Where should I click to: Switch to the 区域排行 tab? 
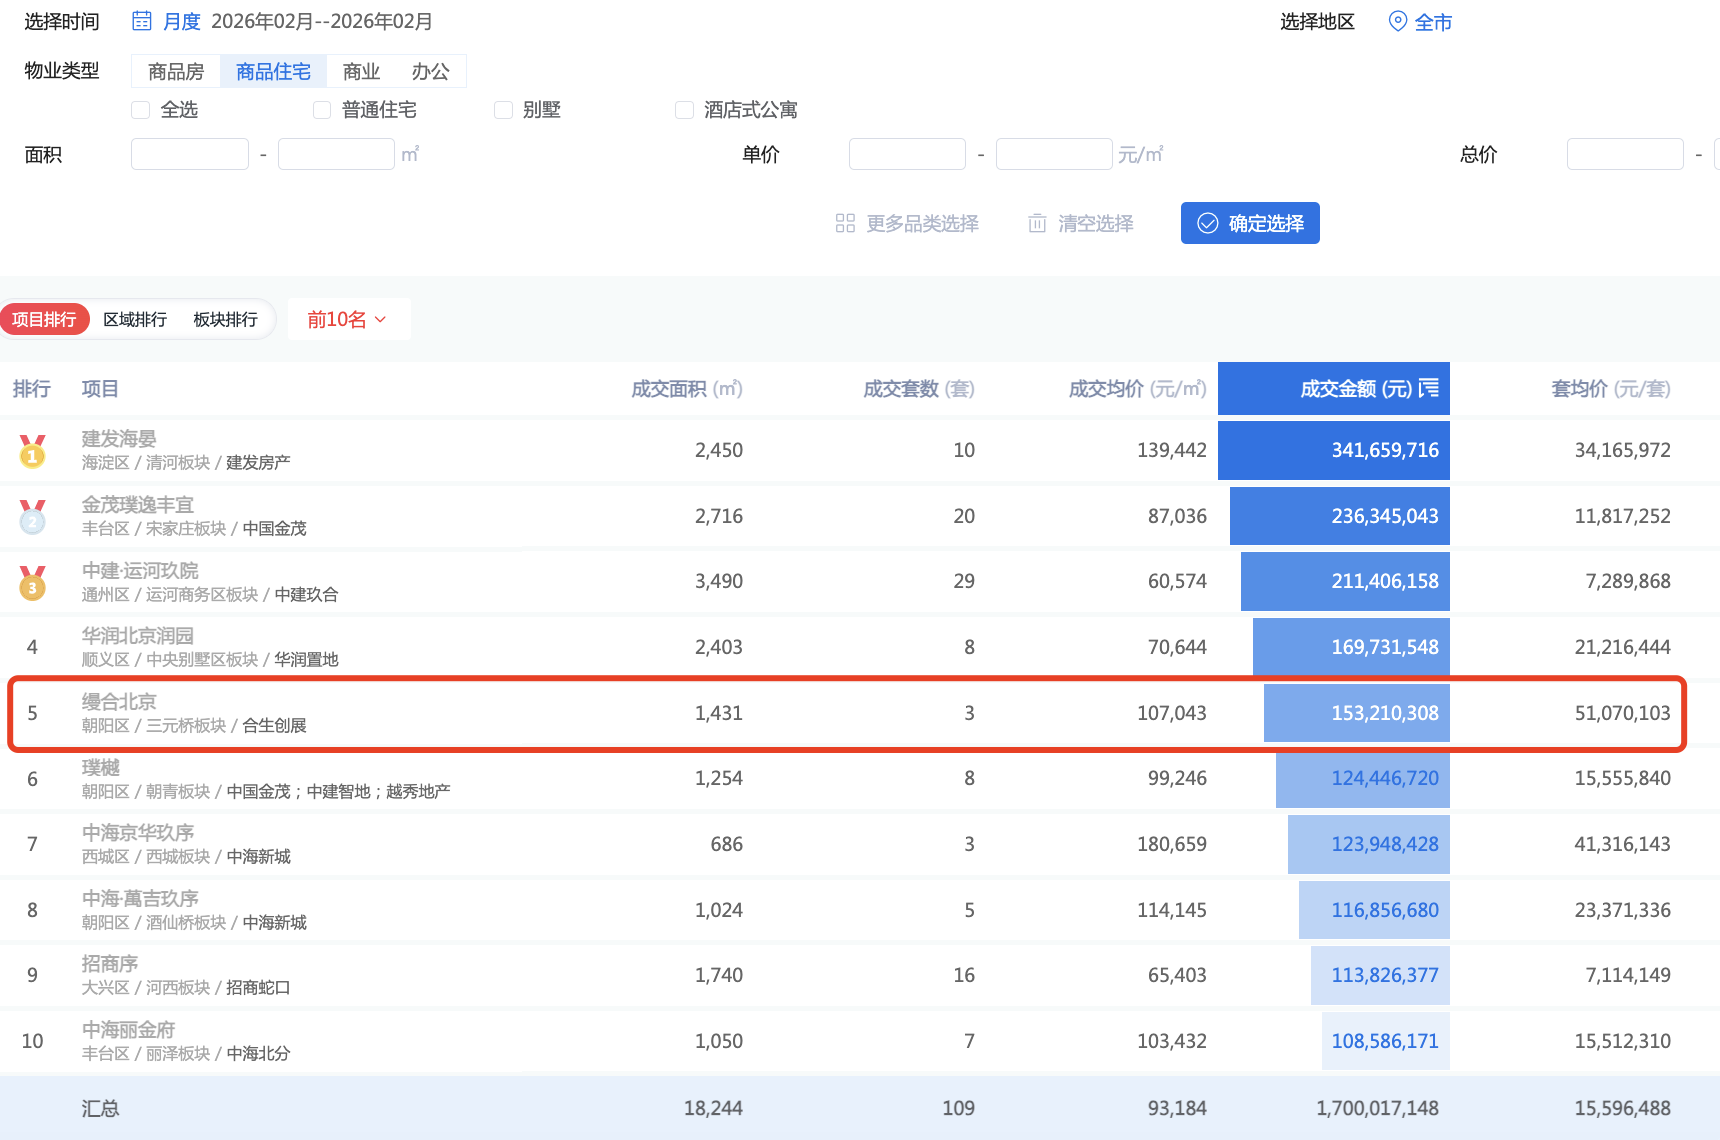[x=135, y=319]
